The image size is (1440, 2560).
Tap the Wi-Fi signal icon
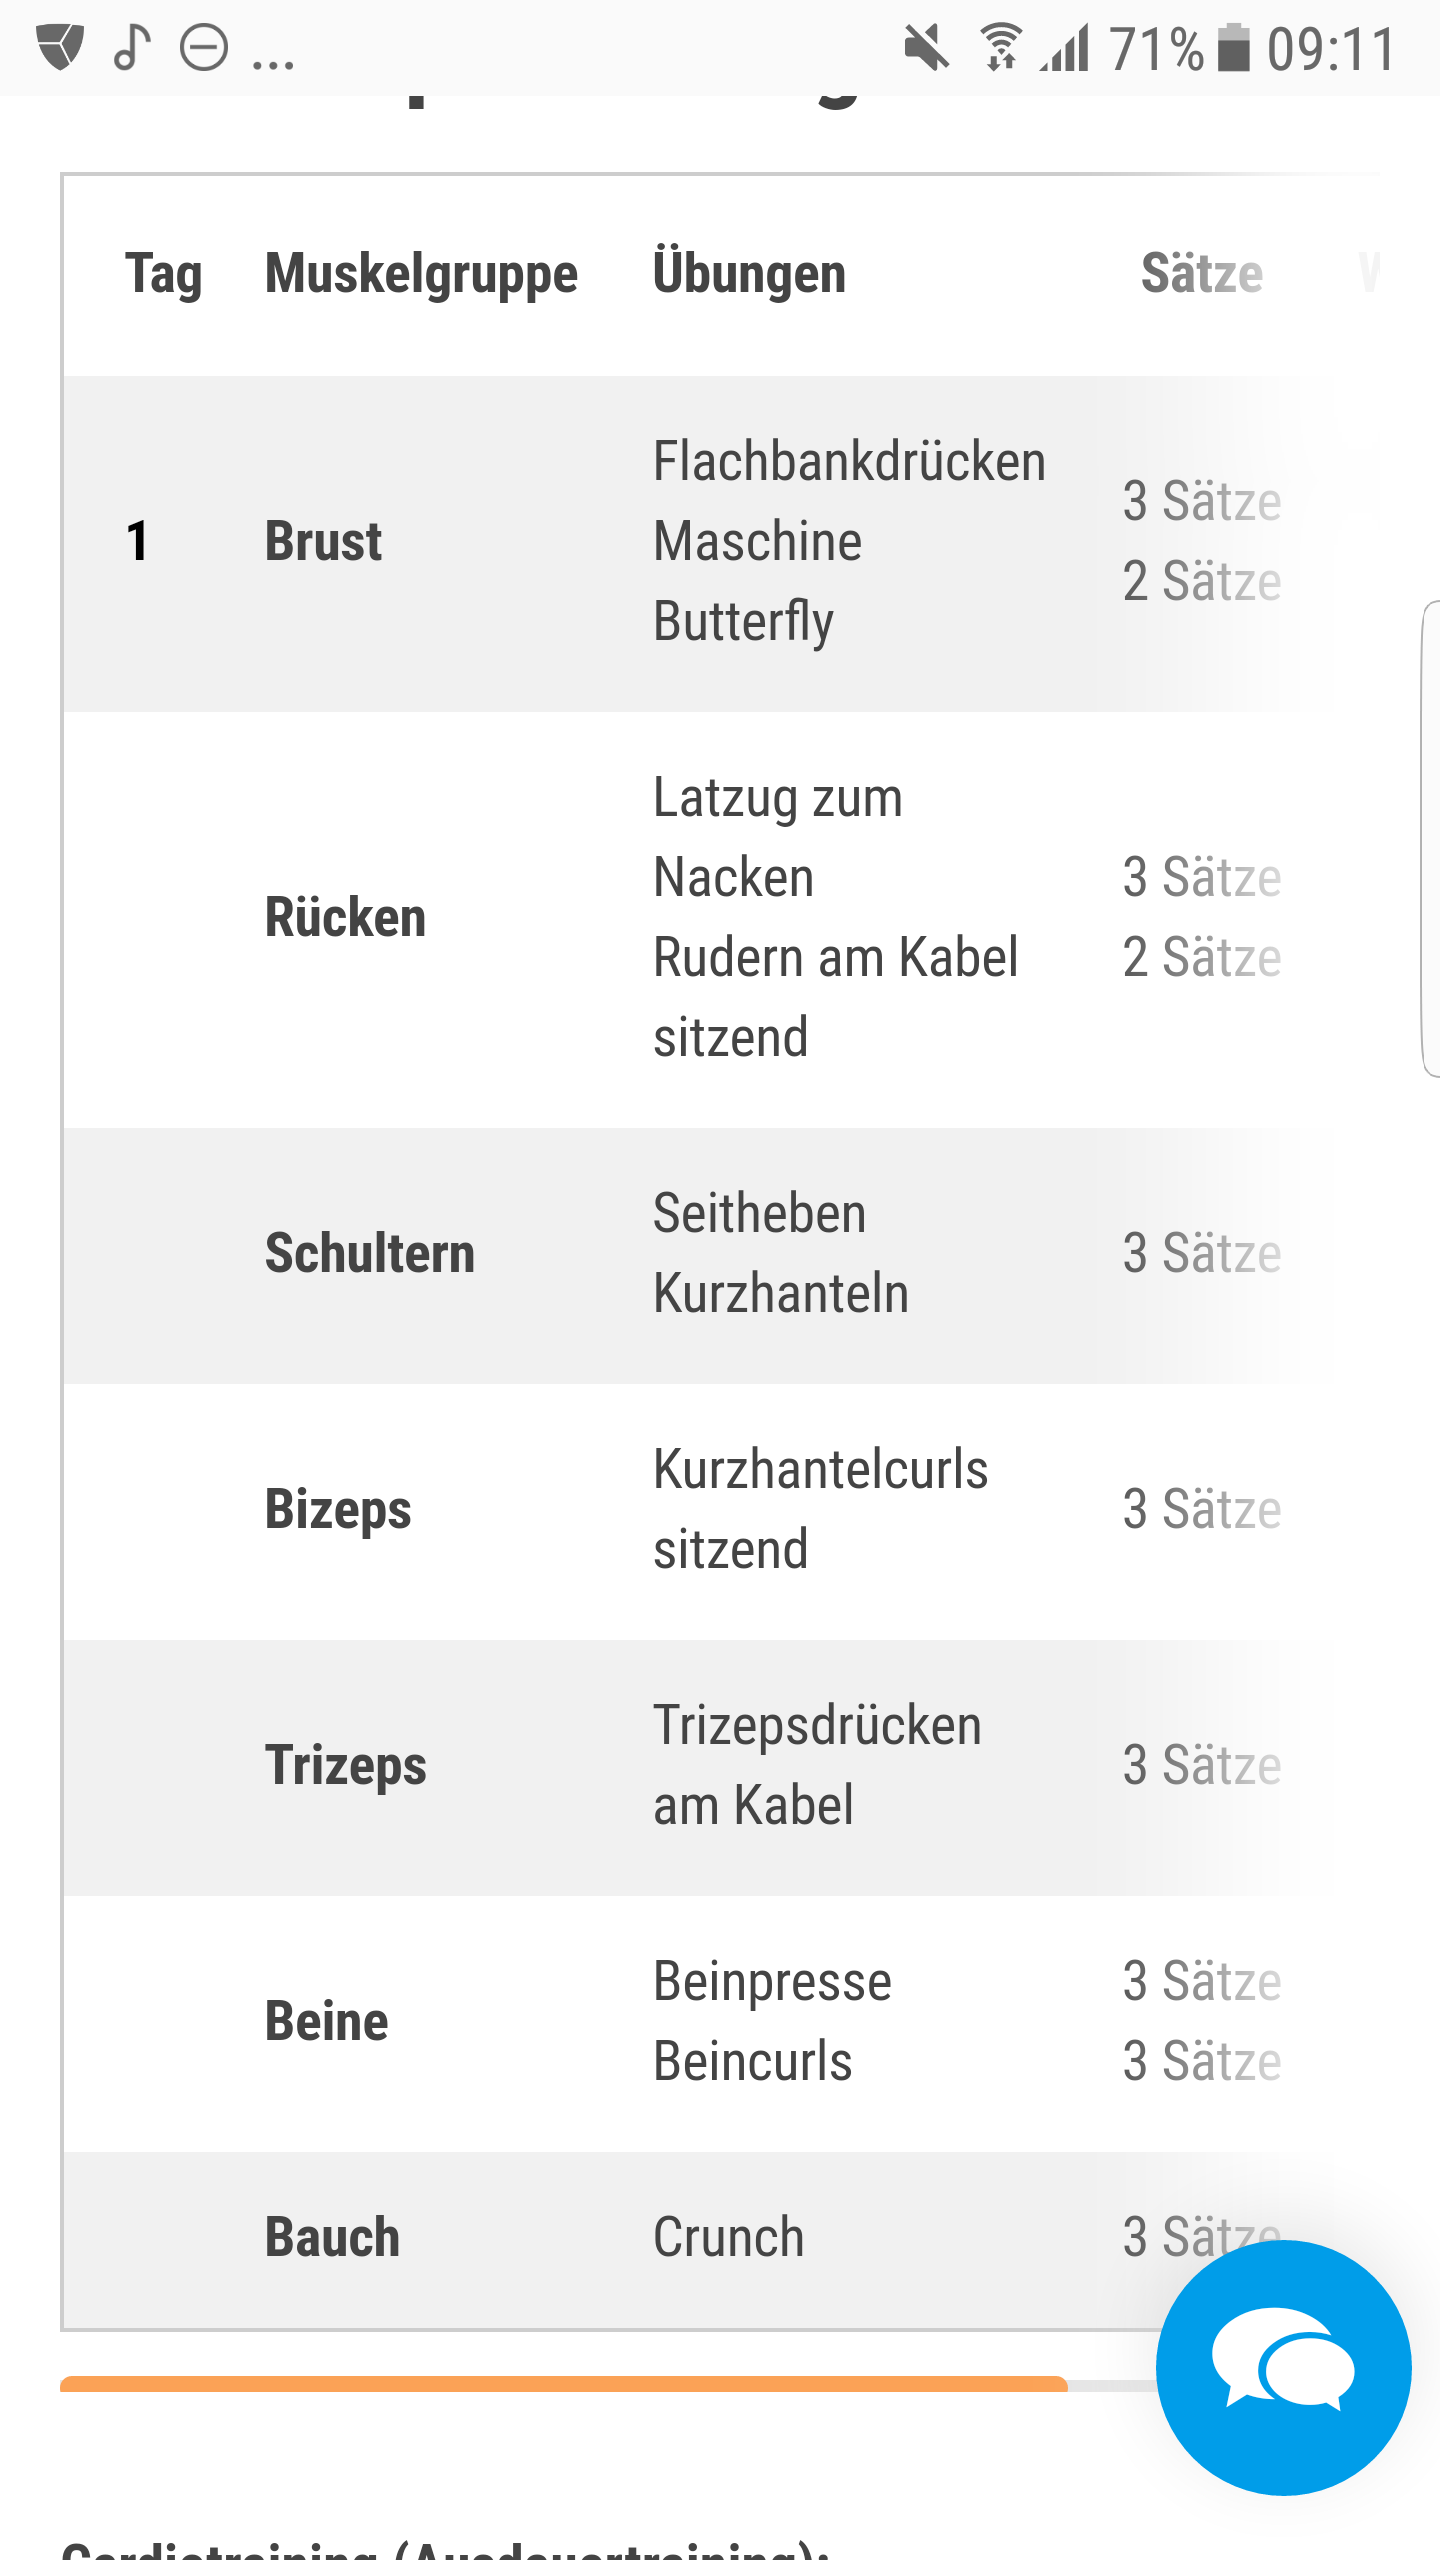tap(1000, 48)
